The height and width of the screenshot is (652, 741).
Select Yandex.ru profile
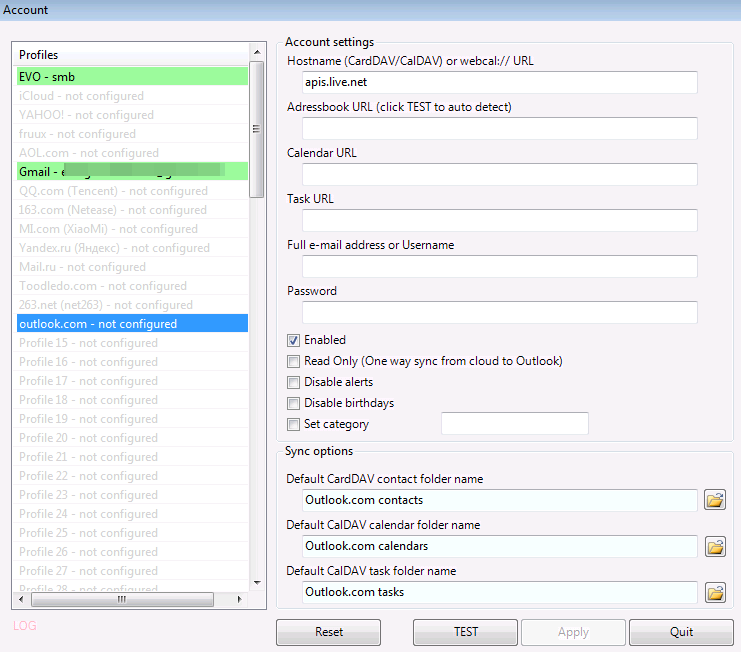(x=132, y=248)
